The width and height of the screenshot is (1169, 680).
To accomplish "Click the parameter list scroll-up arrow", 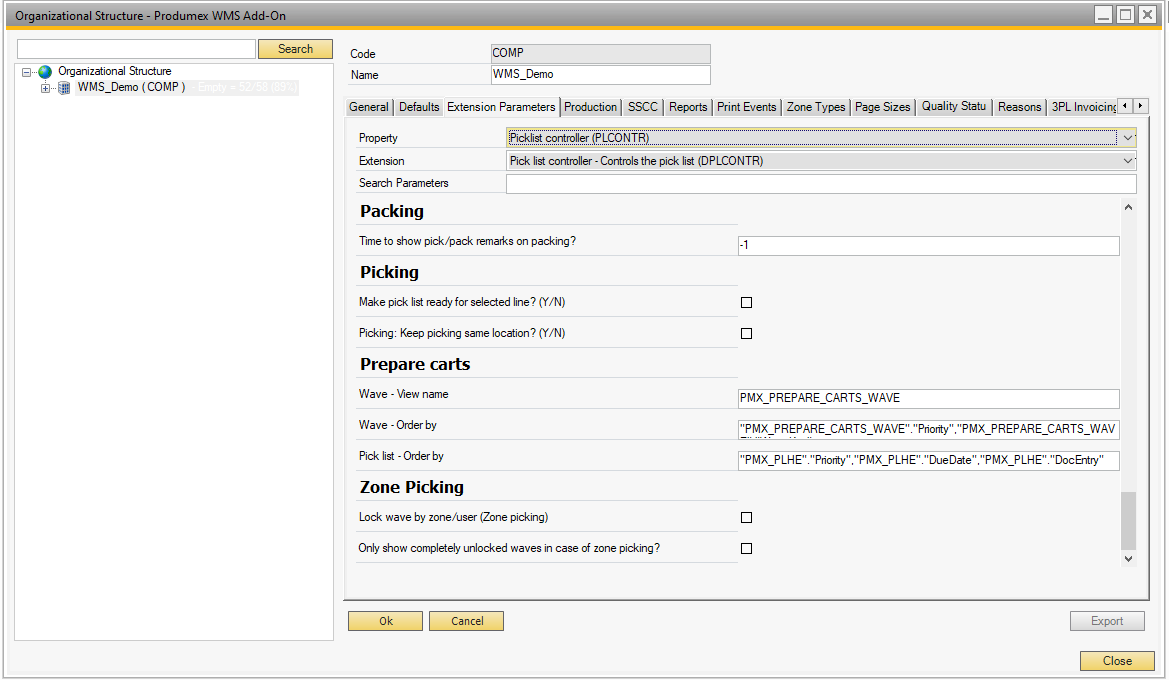I will (x=1129, y=208).
